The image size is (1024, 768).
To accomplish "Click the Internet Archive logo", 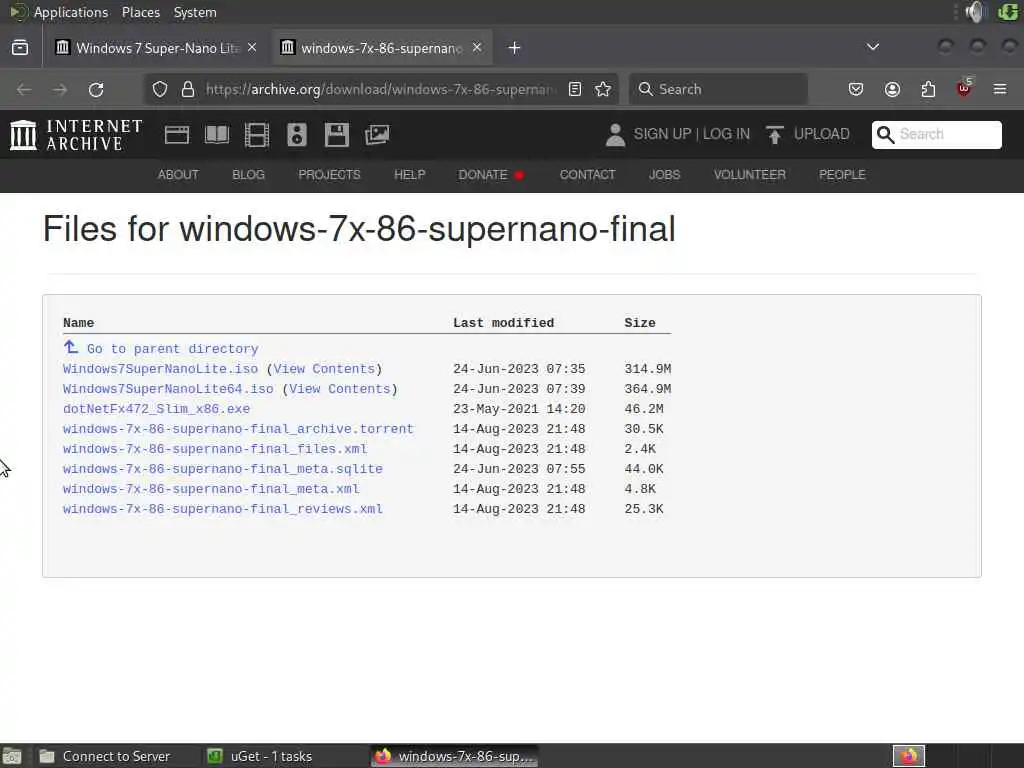I will point(76,135).
